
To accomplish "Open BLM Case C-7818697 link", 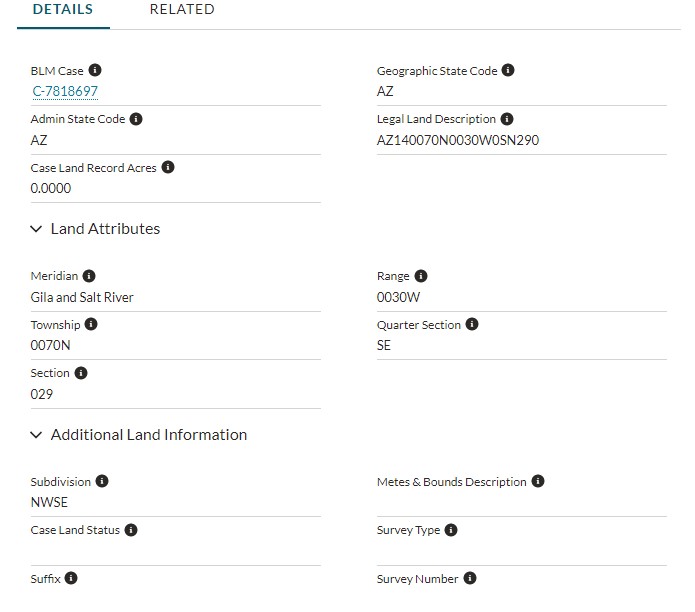I will (x=65, y=92).
